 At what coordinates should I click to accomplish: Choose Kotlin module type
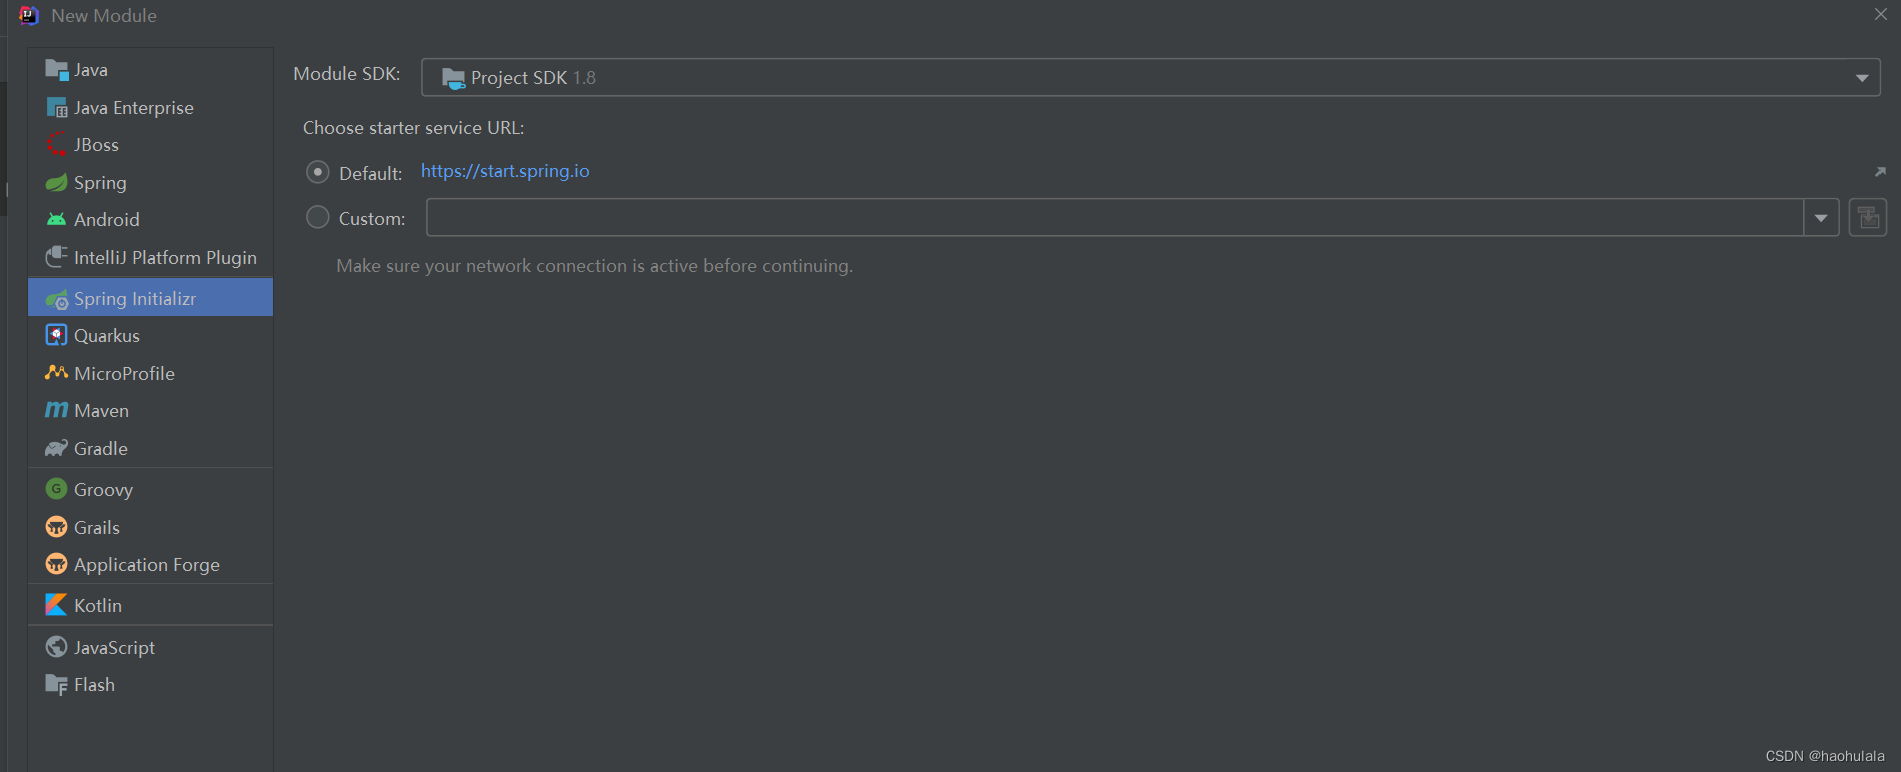[x=150, y=605]
